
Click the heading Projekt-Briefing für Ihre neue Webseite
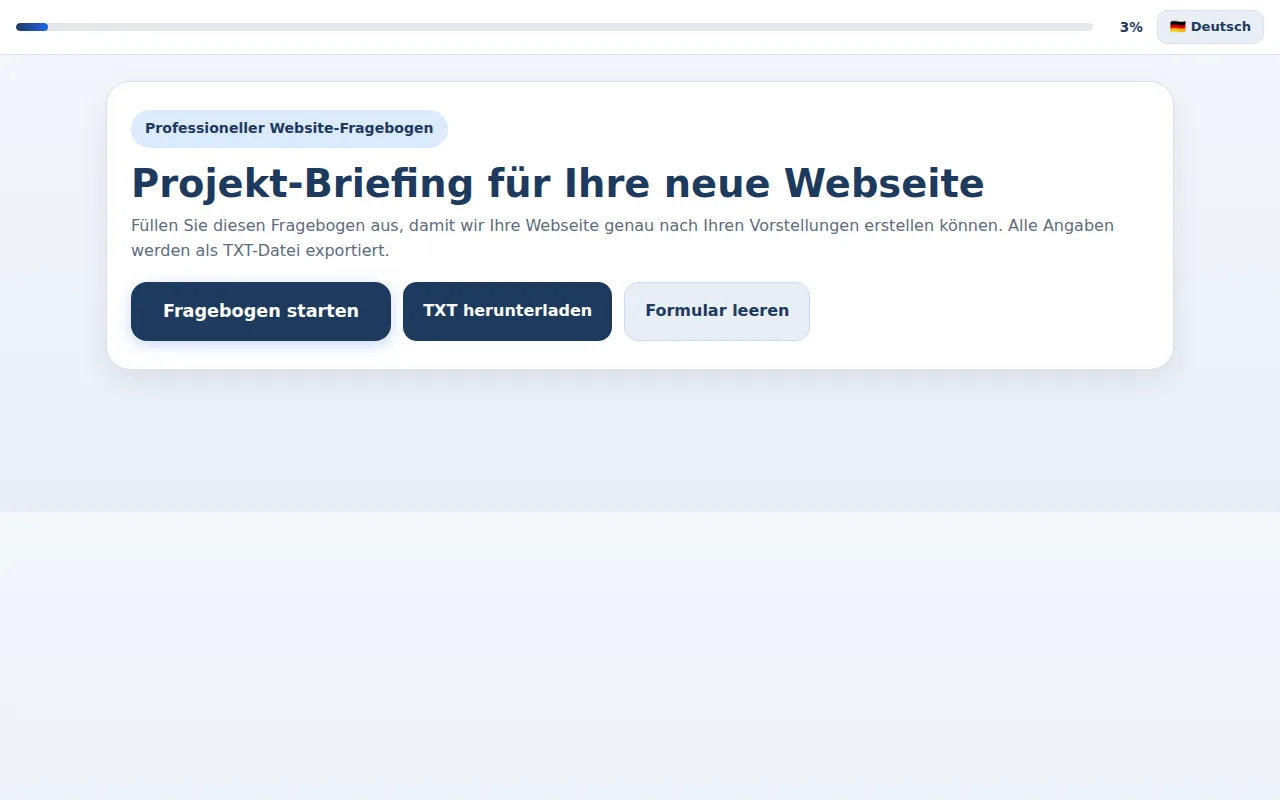click(x=558, y=183)
